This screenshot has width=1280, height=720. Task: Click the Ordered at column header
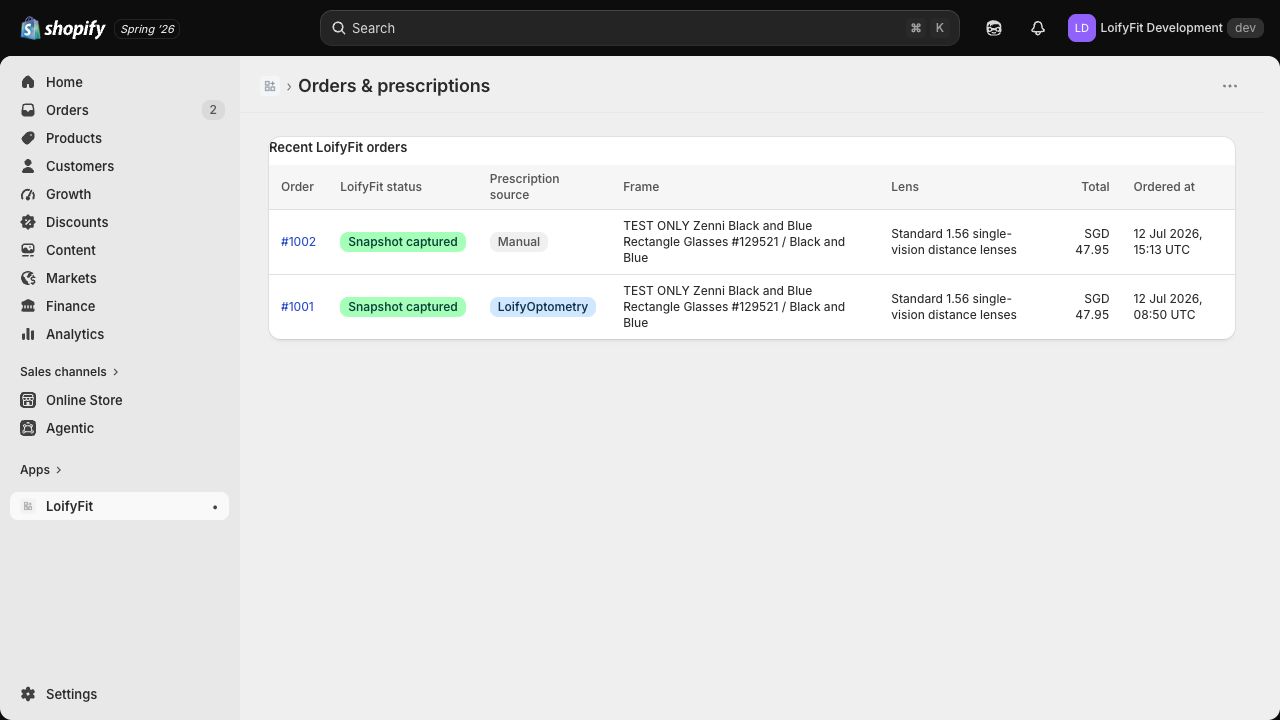click(x=1164, y=187)
